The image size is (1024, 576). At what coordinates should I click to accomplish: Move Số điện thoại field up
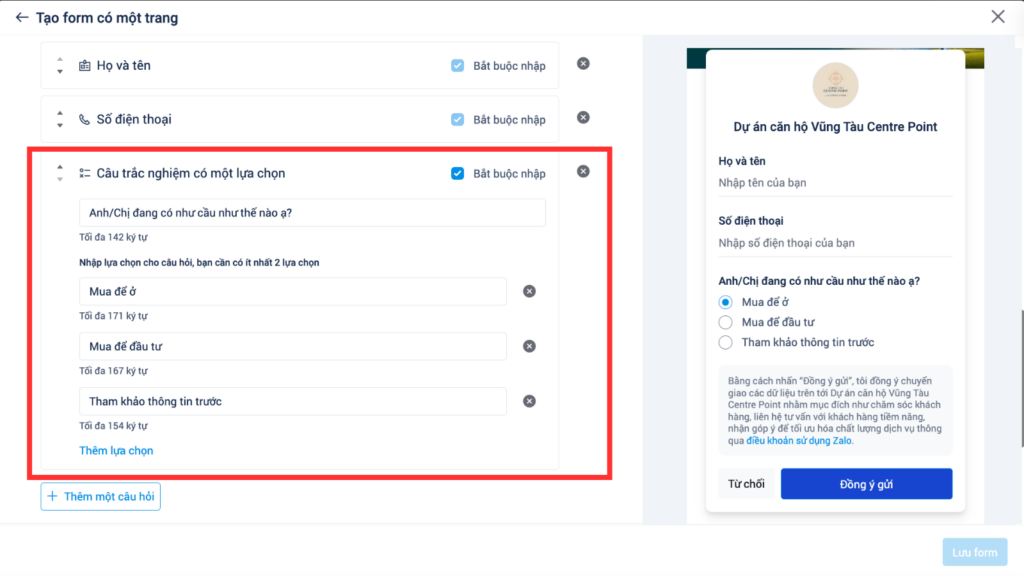[60, 114]
